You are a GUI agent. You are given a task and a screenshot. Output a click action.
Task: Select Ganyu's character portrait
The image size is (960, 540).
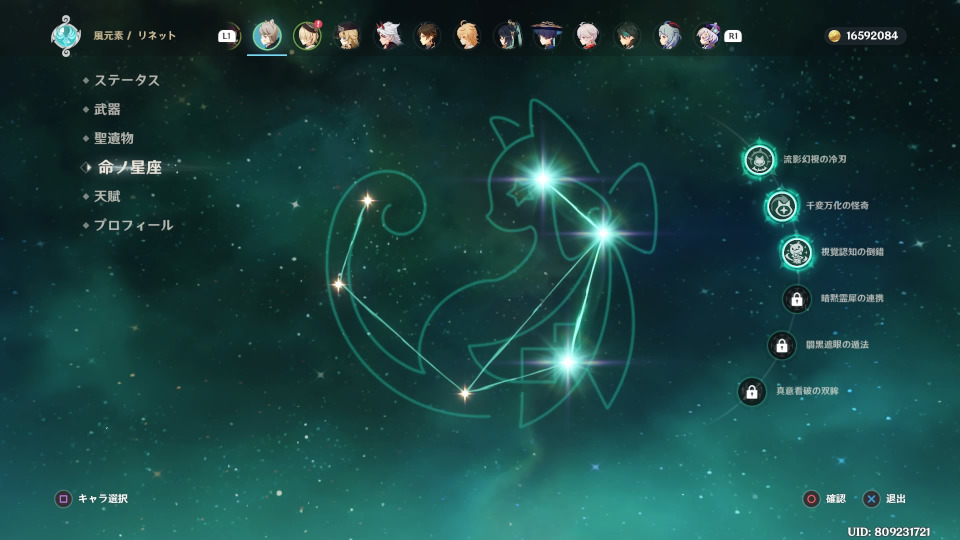pyautogui.click(x=668, y=36)
